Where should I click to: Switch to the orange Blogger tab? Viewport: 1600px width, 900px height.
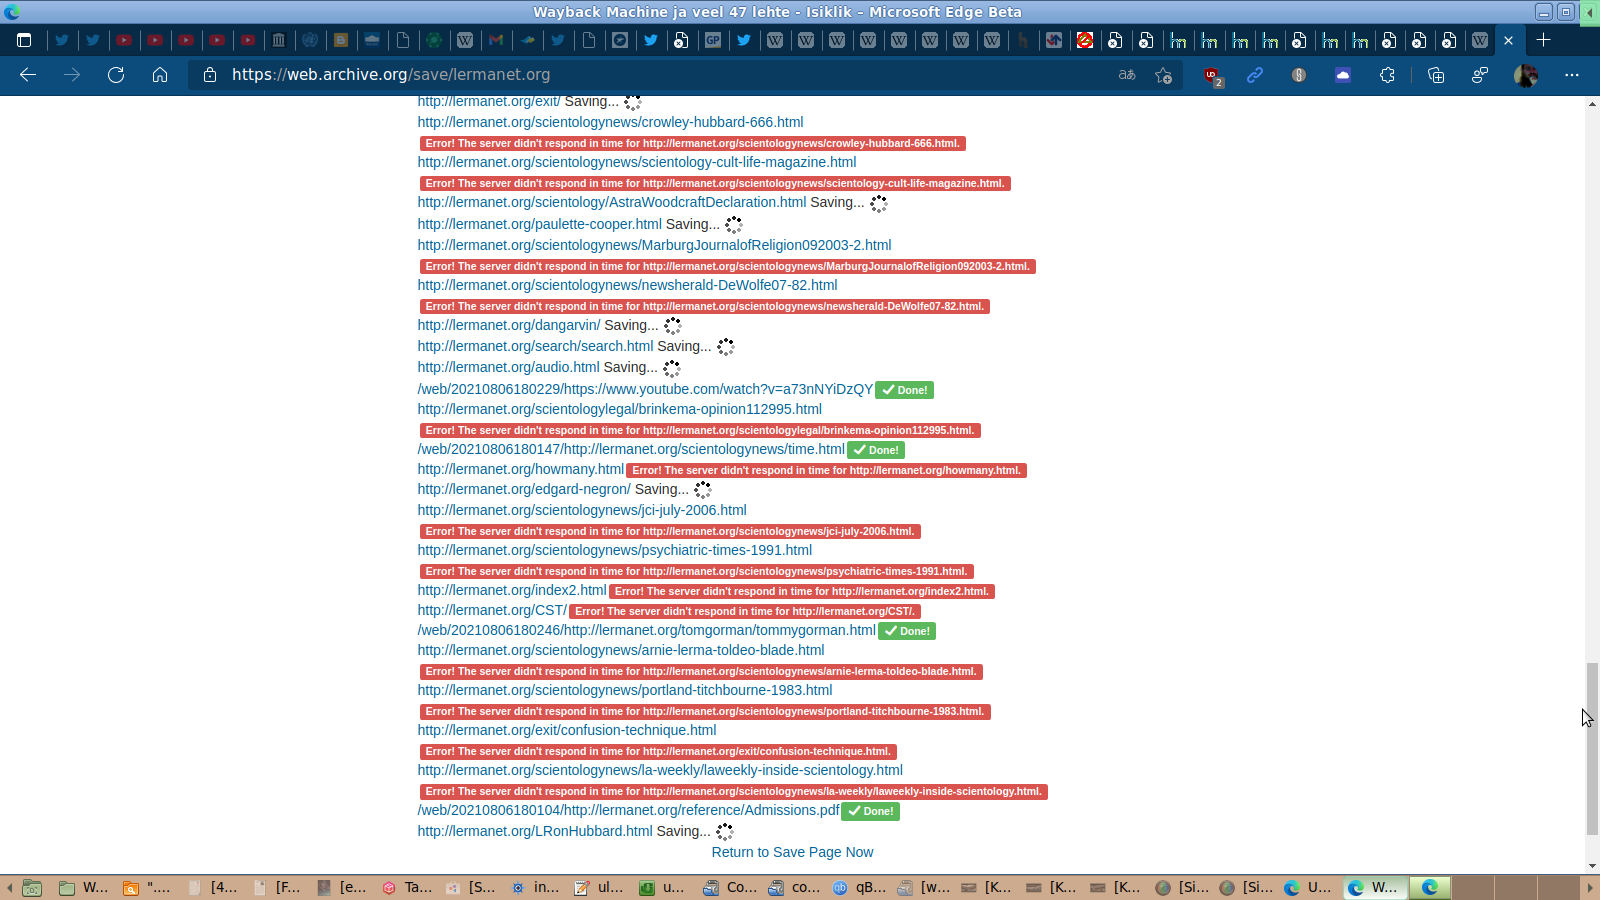tap(341, 41)
